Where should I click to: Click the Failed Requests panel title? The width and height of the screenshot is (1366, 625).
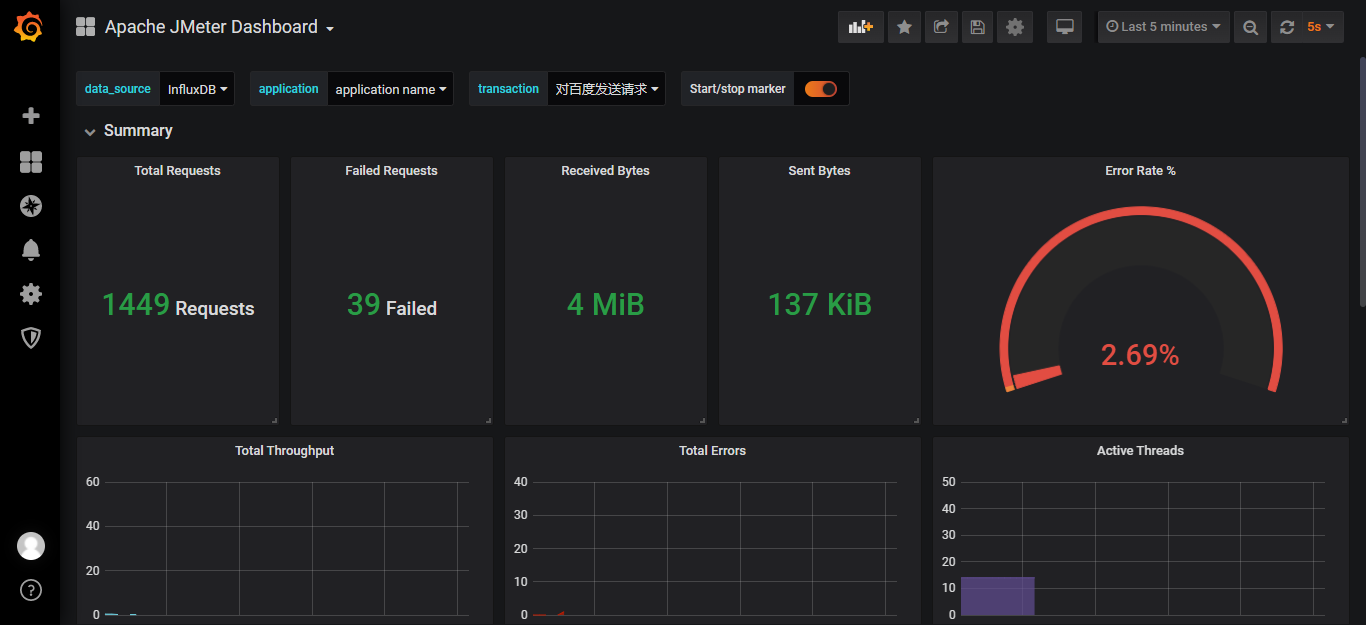click(x=392, y=171)
